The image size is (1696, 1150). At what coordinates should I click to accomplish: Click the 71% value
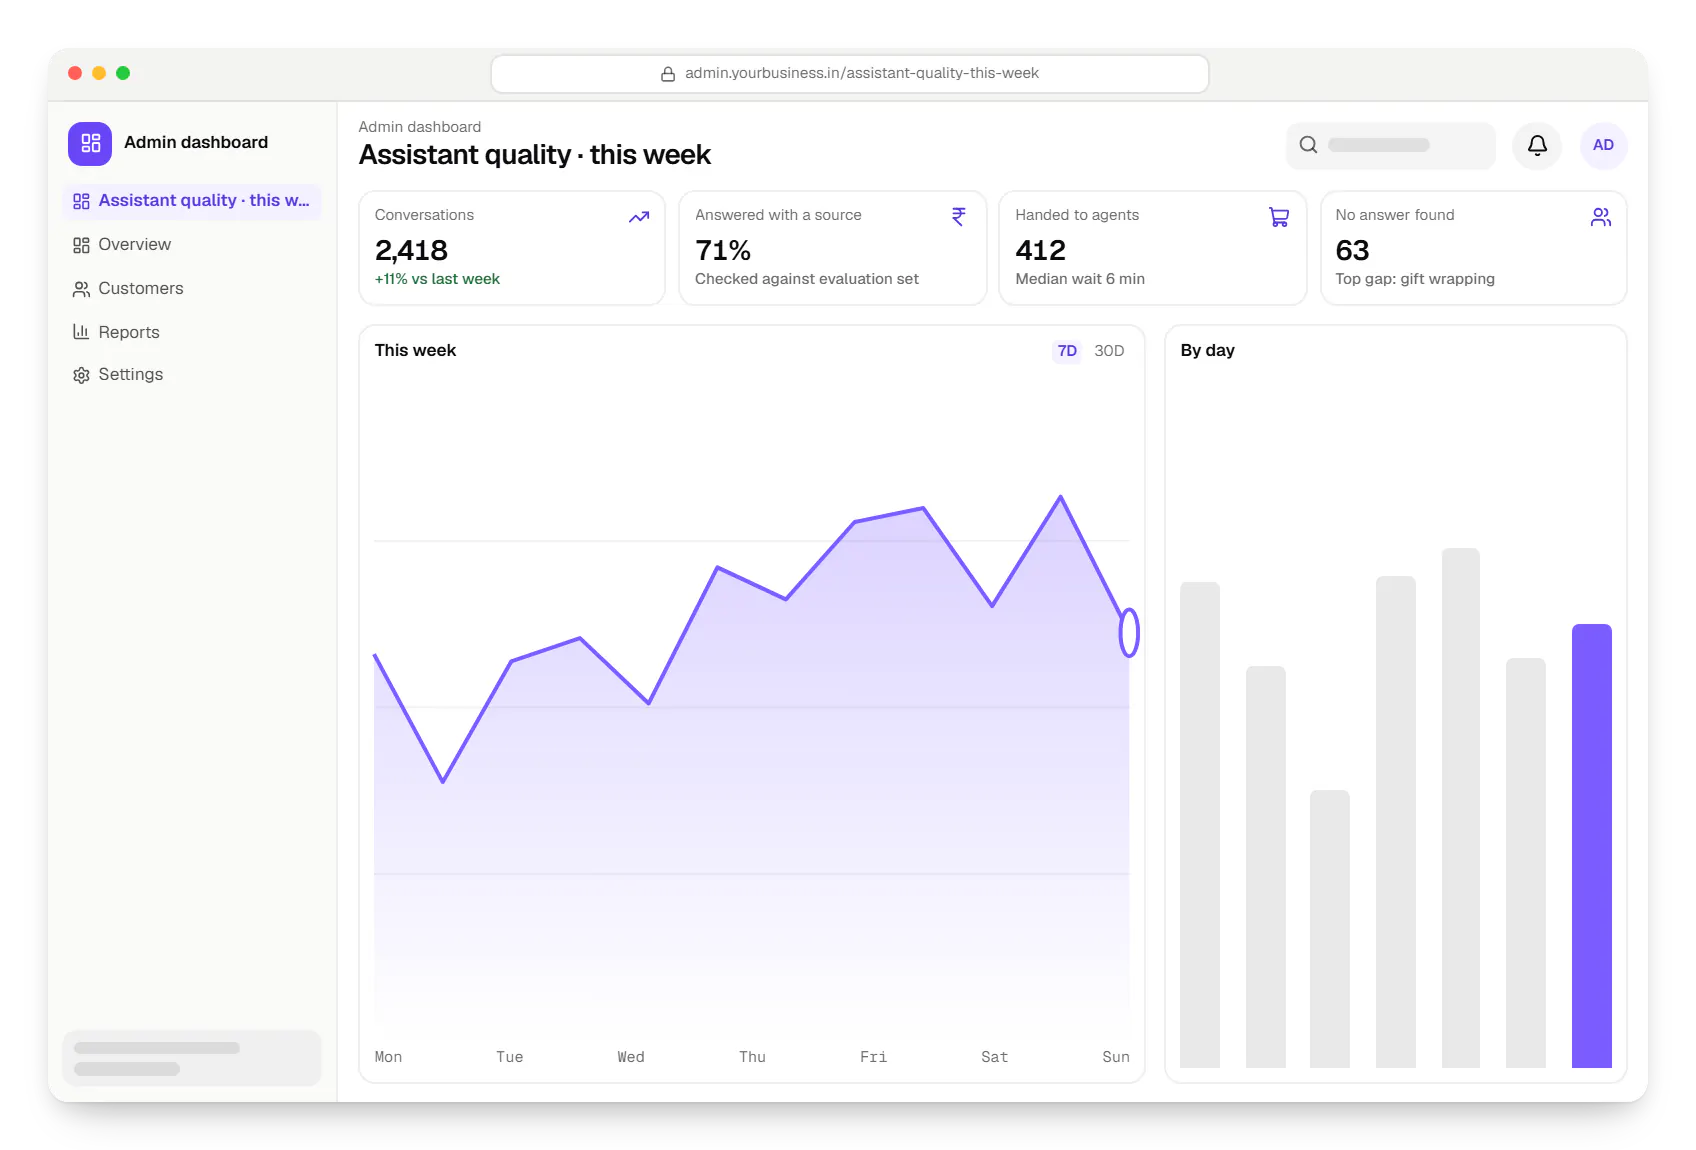coord(723,250)
